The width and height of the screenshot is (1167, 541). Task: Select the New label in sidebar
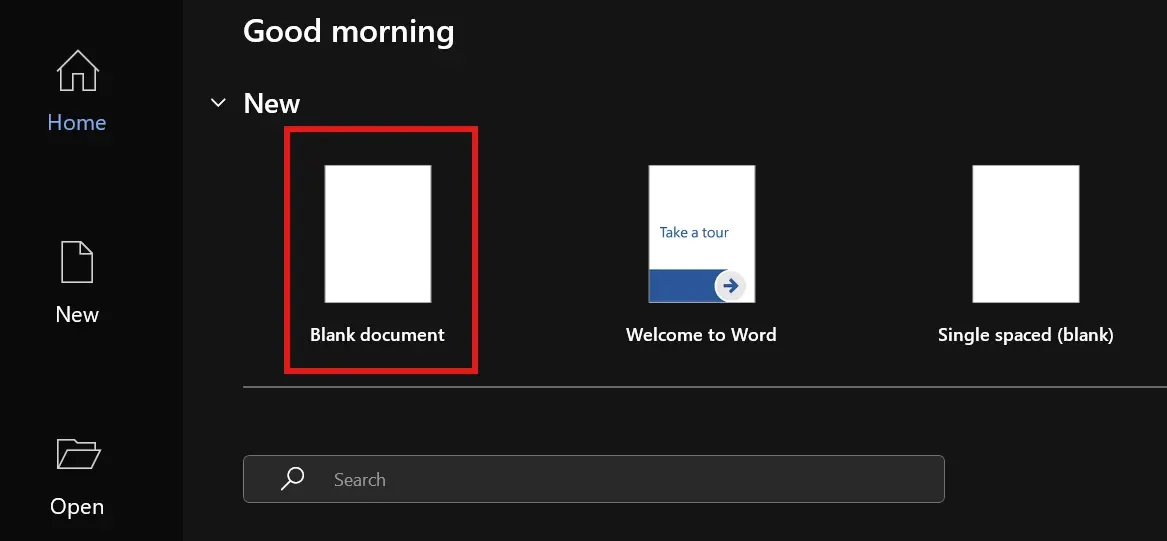pyautogui.click(x=77, y=315)
